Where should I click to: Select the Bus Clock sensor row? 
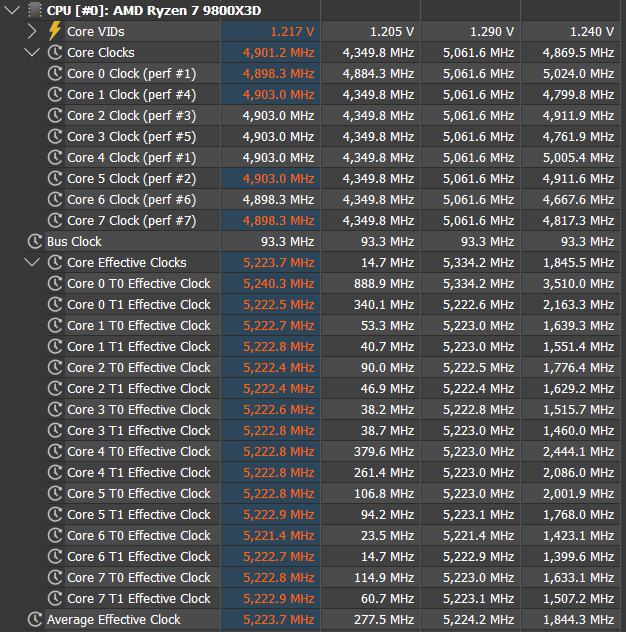[322, 241]
